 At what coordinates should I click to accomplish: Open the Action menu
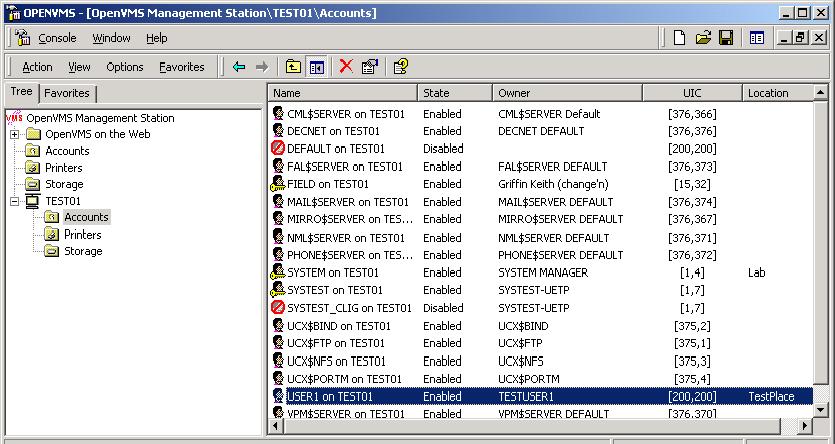coord(37,67)
